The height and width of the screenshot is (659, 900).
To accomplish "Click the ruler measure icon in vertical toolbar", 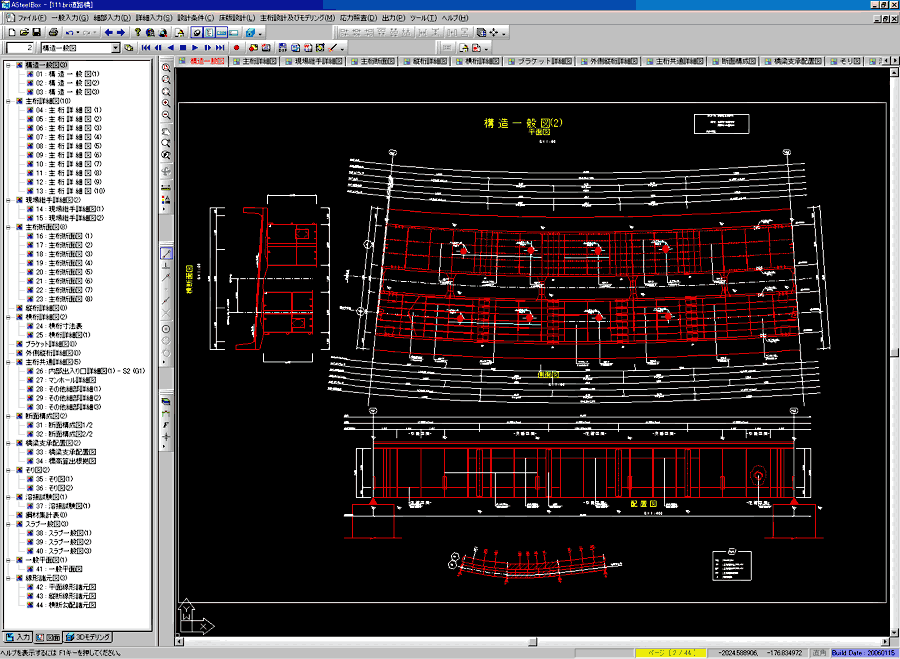I will tap(166, 188).
